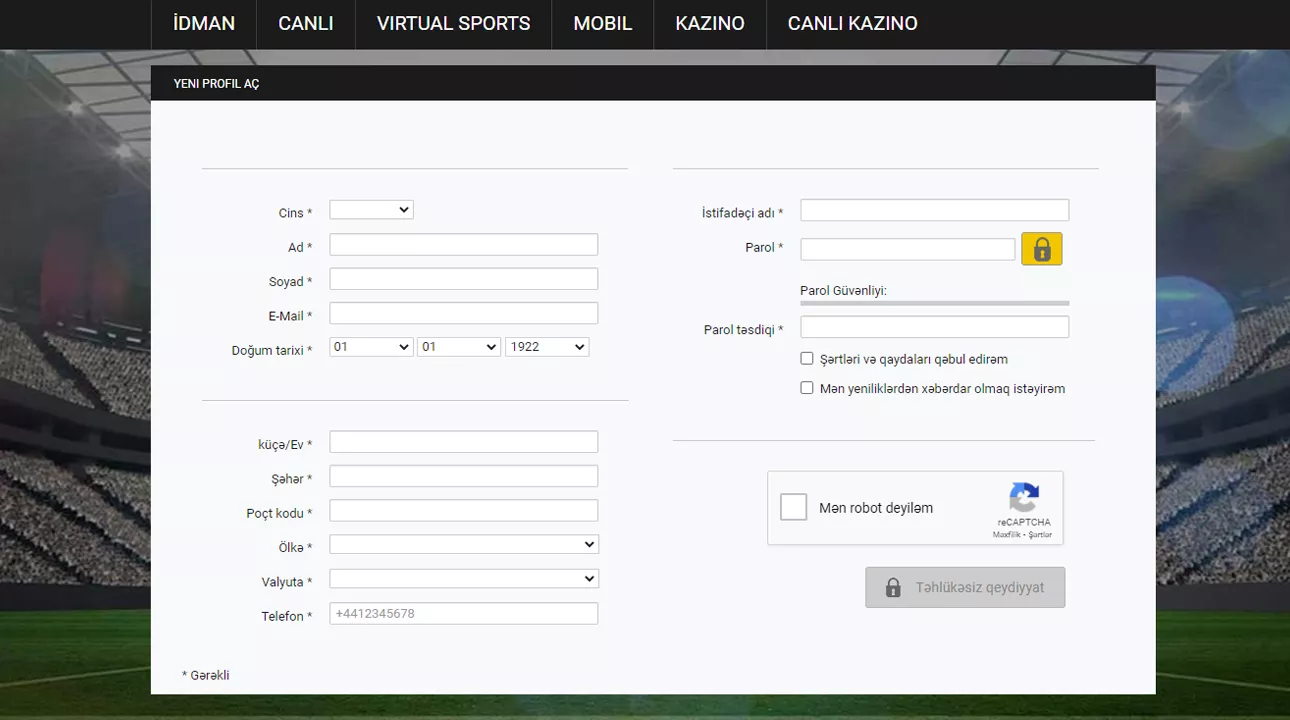Click the İstifadəçi adı text field
The height and width of the screenshot is (720, 1290).
click(x=934, y=211)
